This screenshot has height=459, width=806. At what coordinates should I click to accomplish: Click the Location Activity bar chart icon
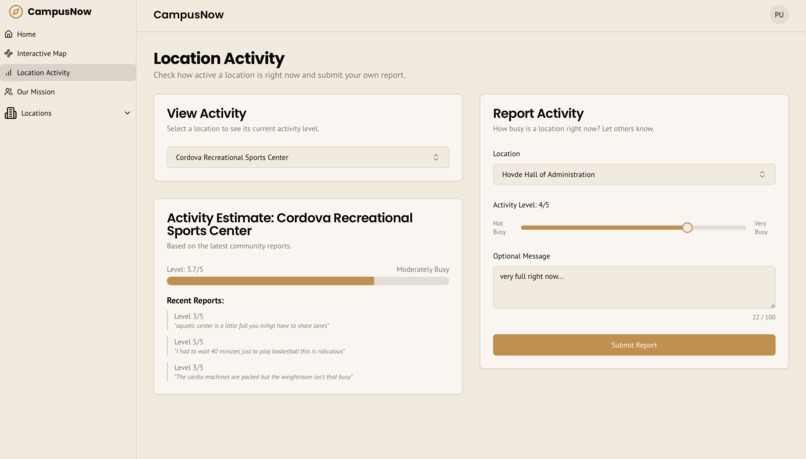(8, 72)
